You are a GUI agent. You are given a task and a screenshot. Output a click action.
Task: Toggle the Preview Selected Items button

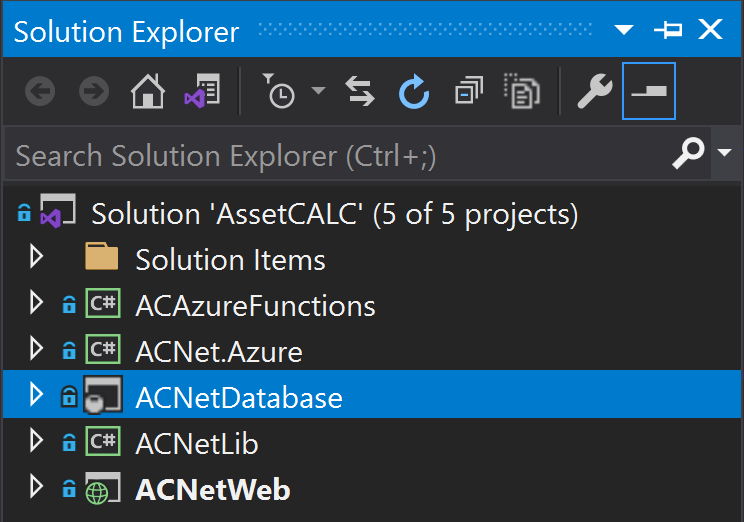649,91
